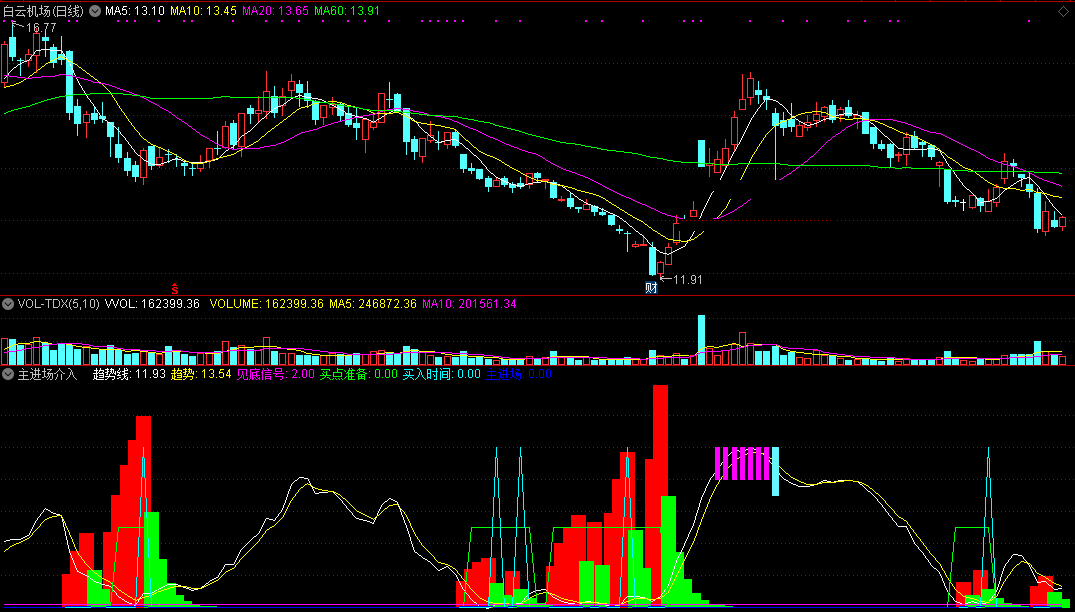The width and height of the screenshot is (1075, 612).
Task: Click the 11.91 low price label
Action: click(x=688, y=280)
